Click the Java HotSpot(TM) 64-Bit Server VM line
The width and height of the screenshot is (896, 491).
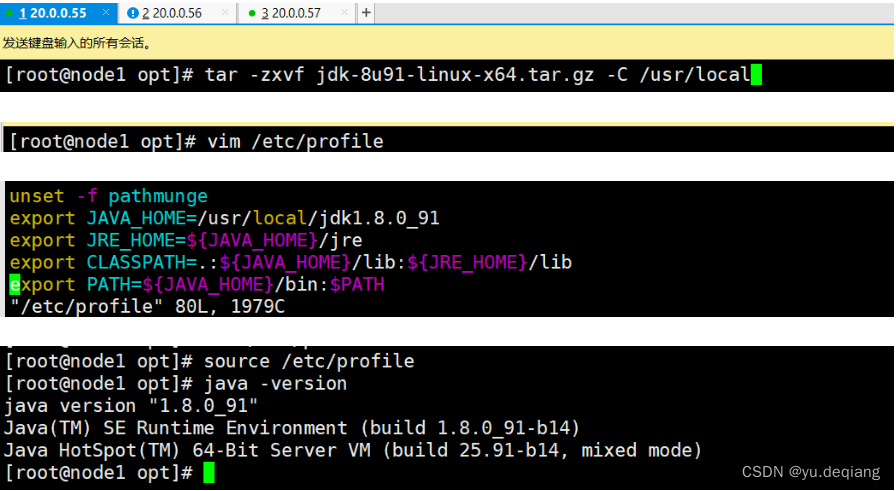353,450
